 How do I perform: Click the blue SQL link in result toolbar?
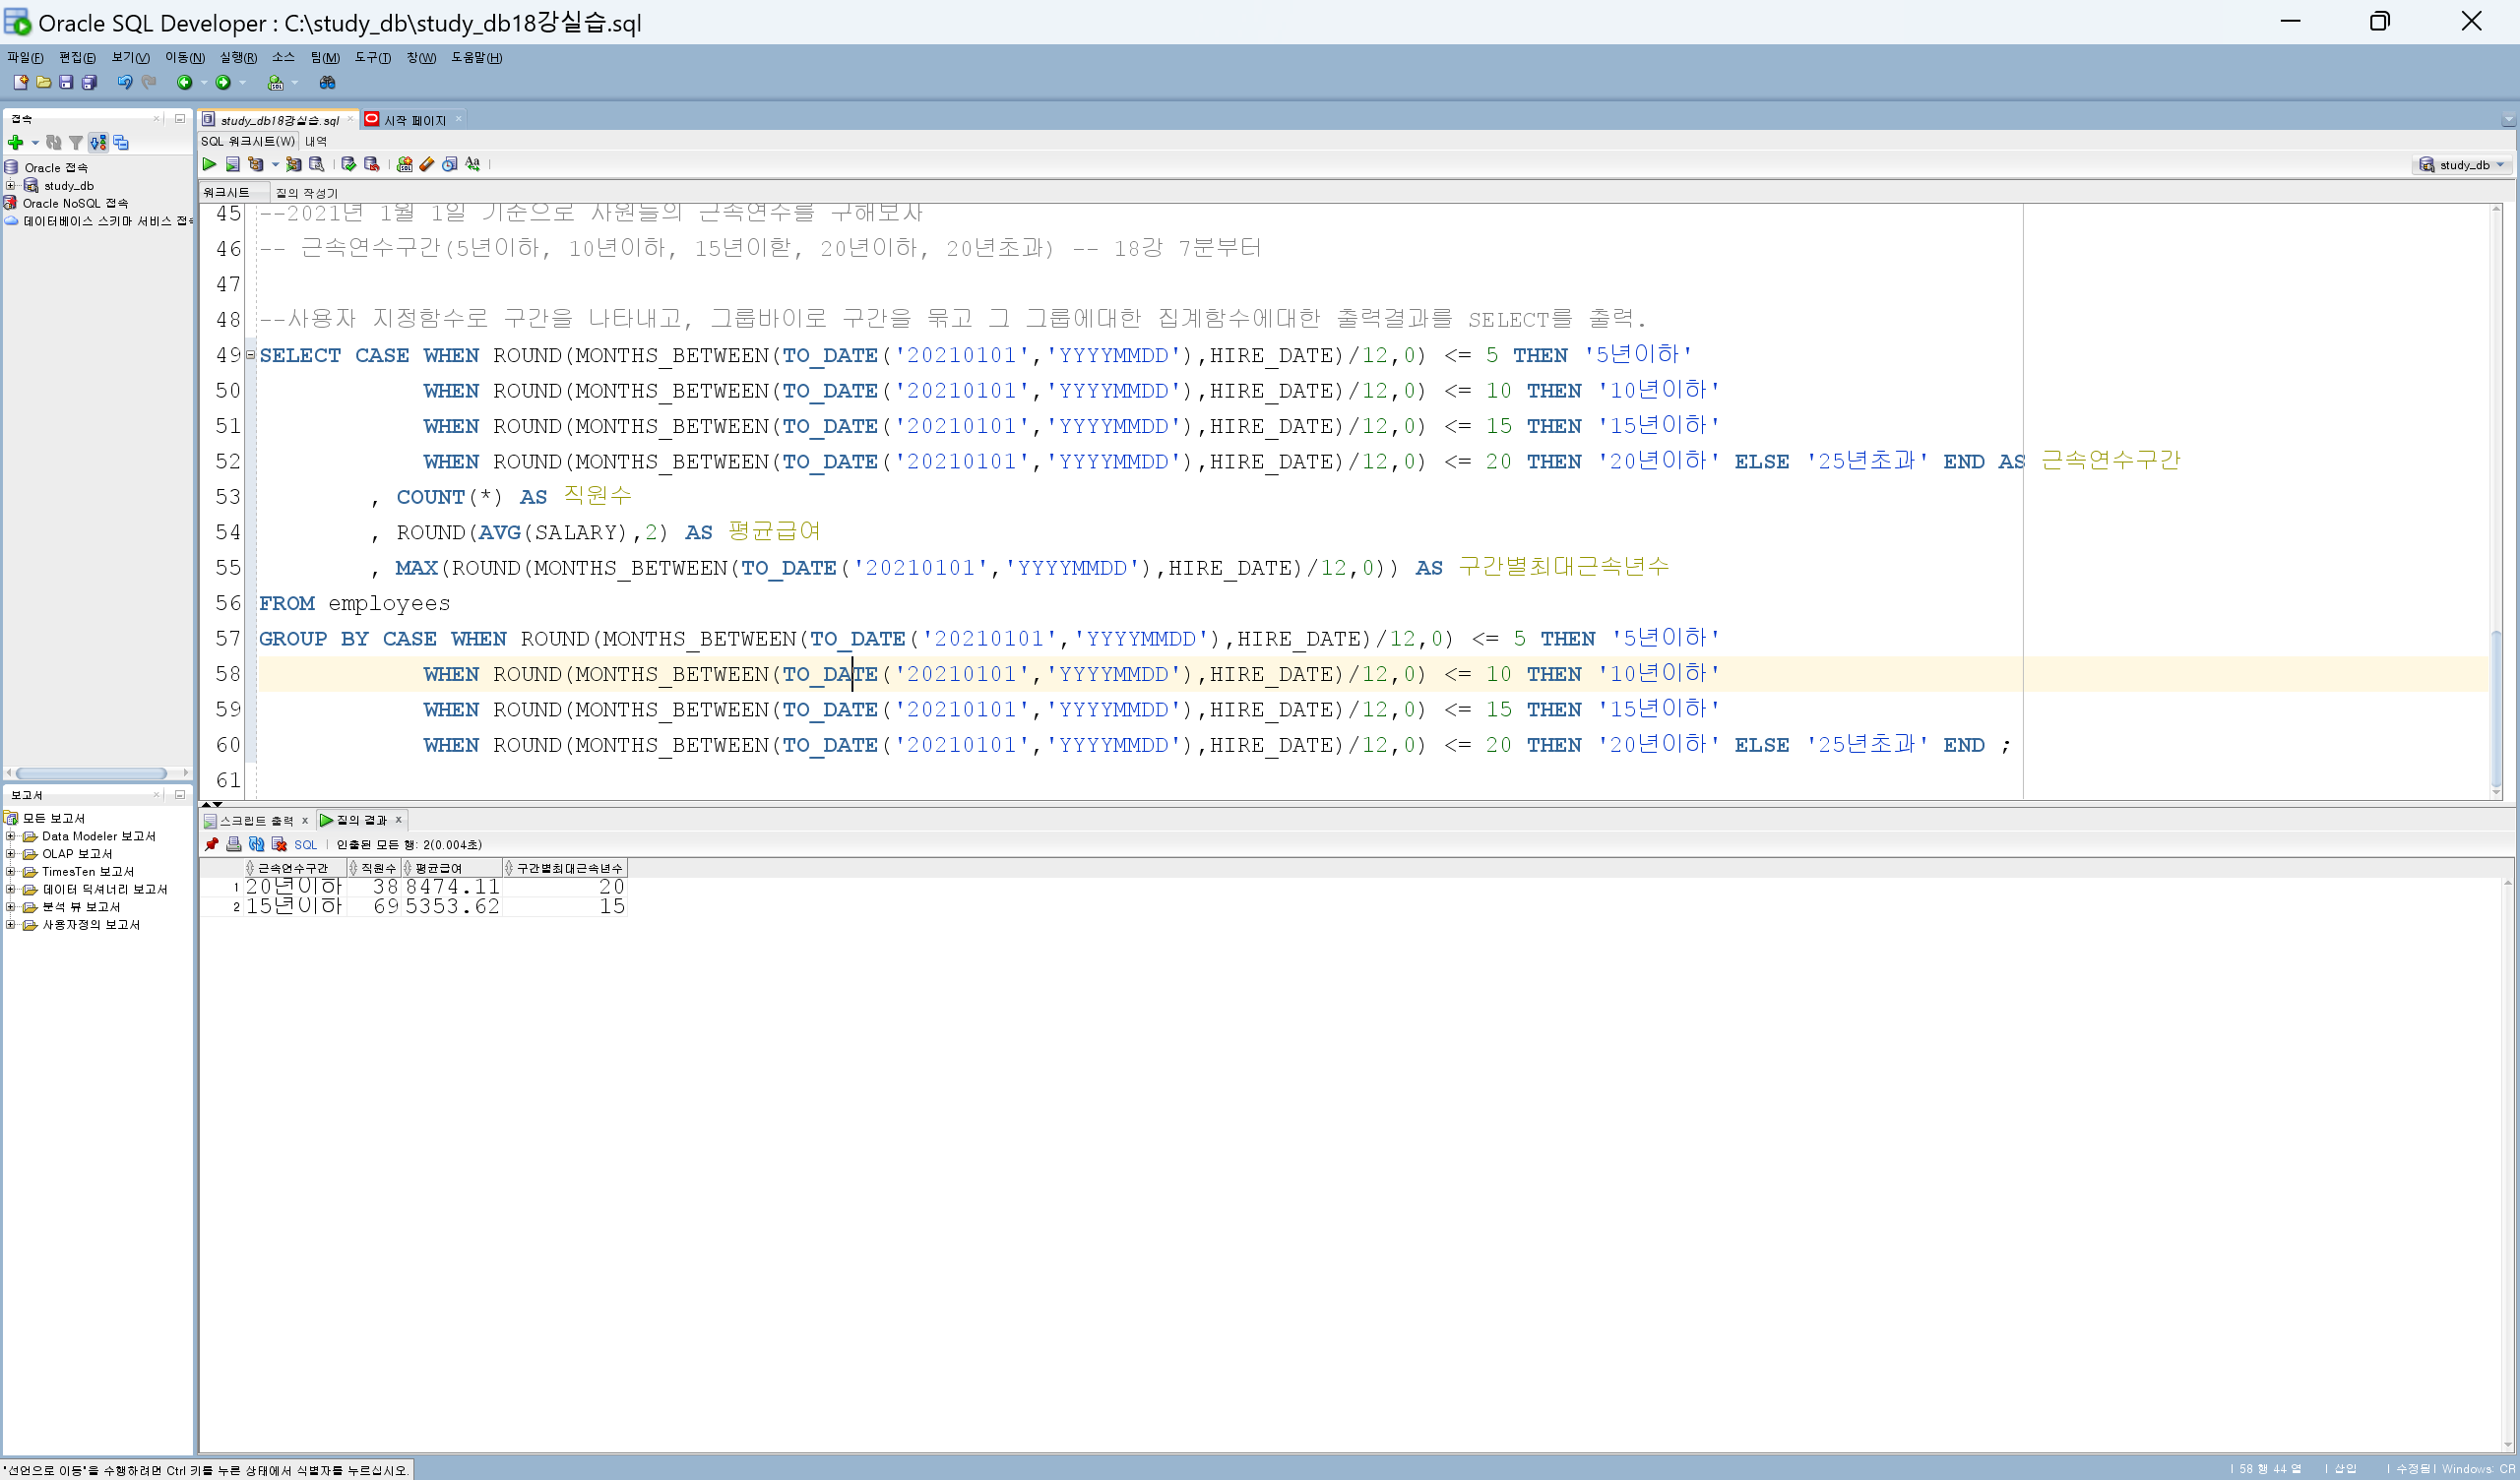tap(305, 845)
